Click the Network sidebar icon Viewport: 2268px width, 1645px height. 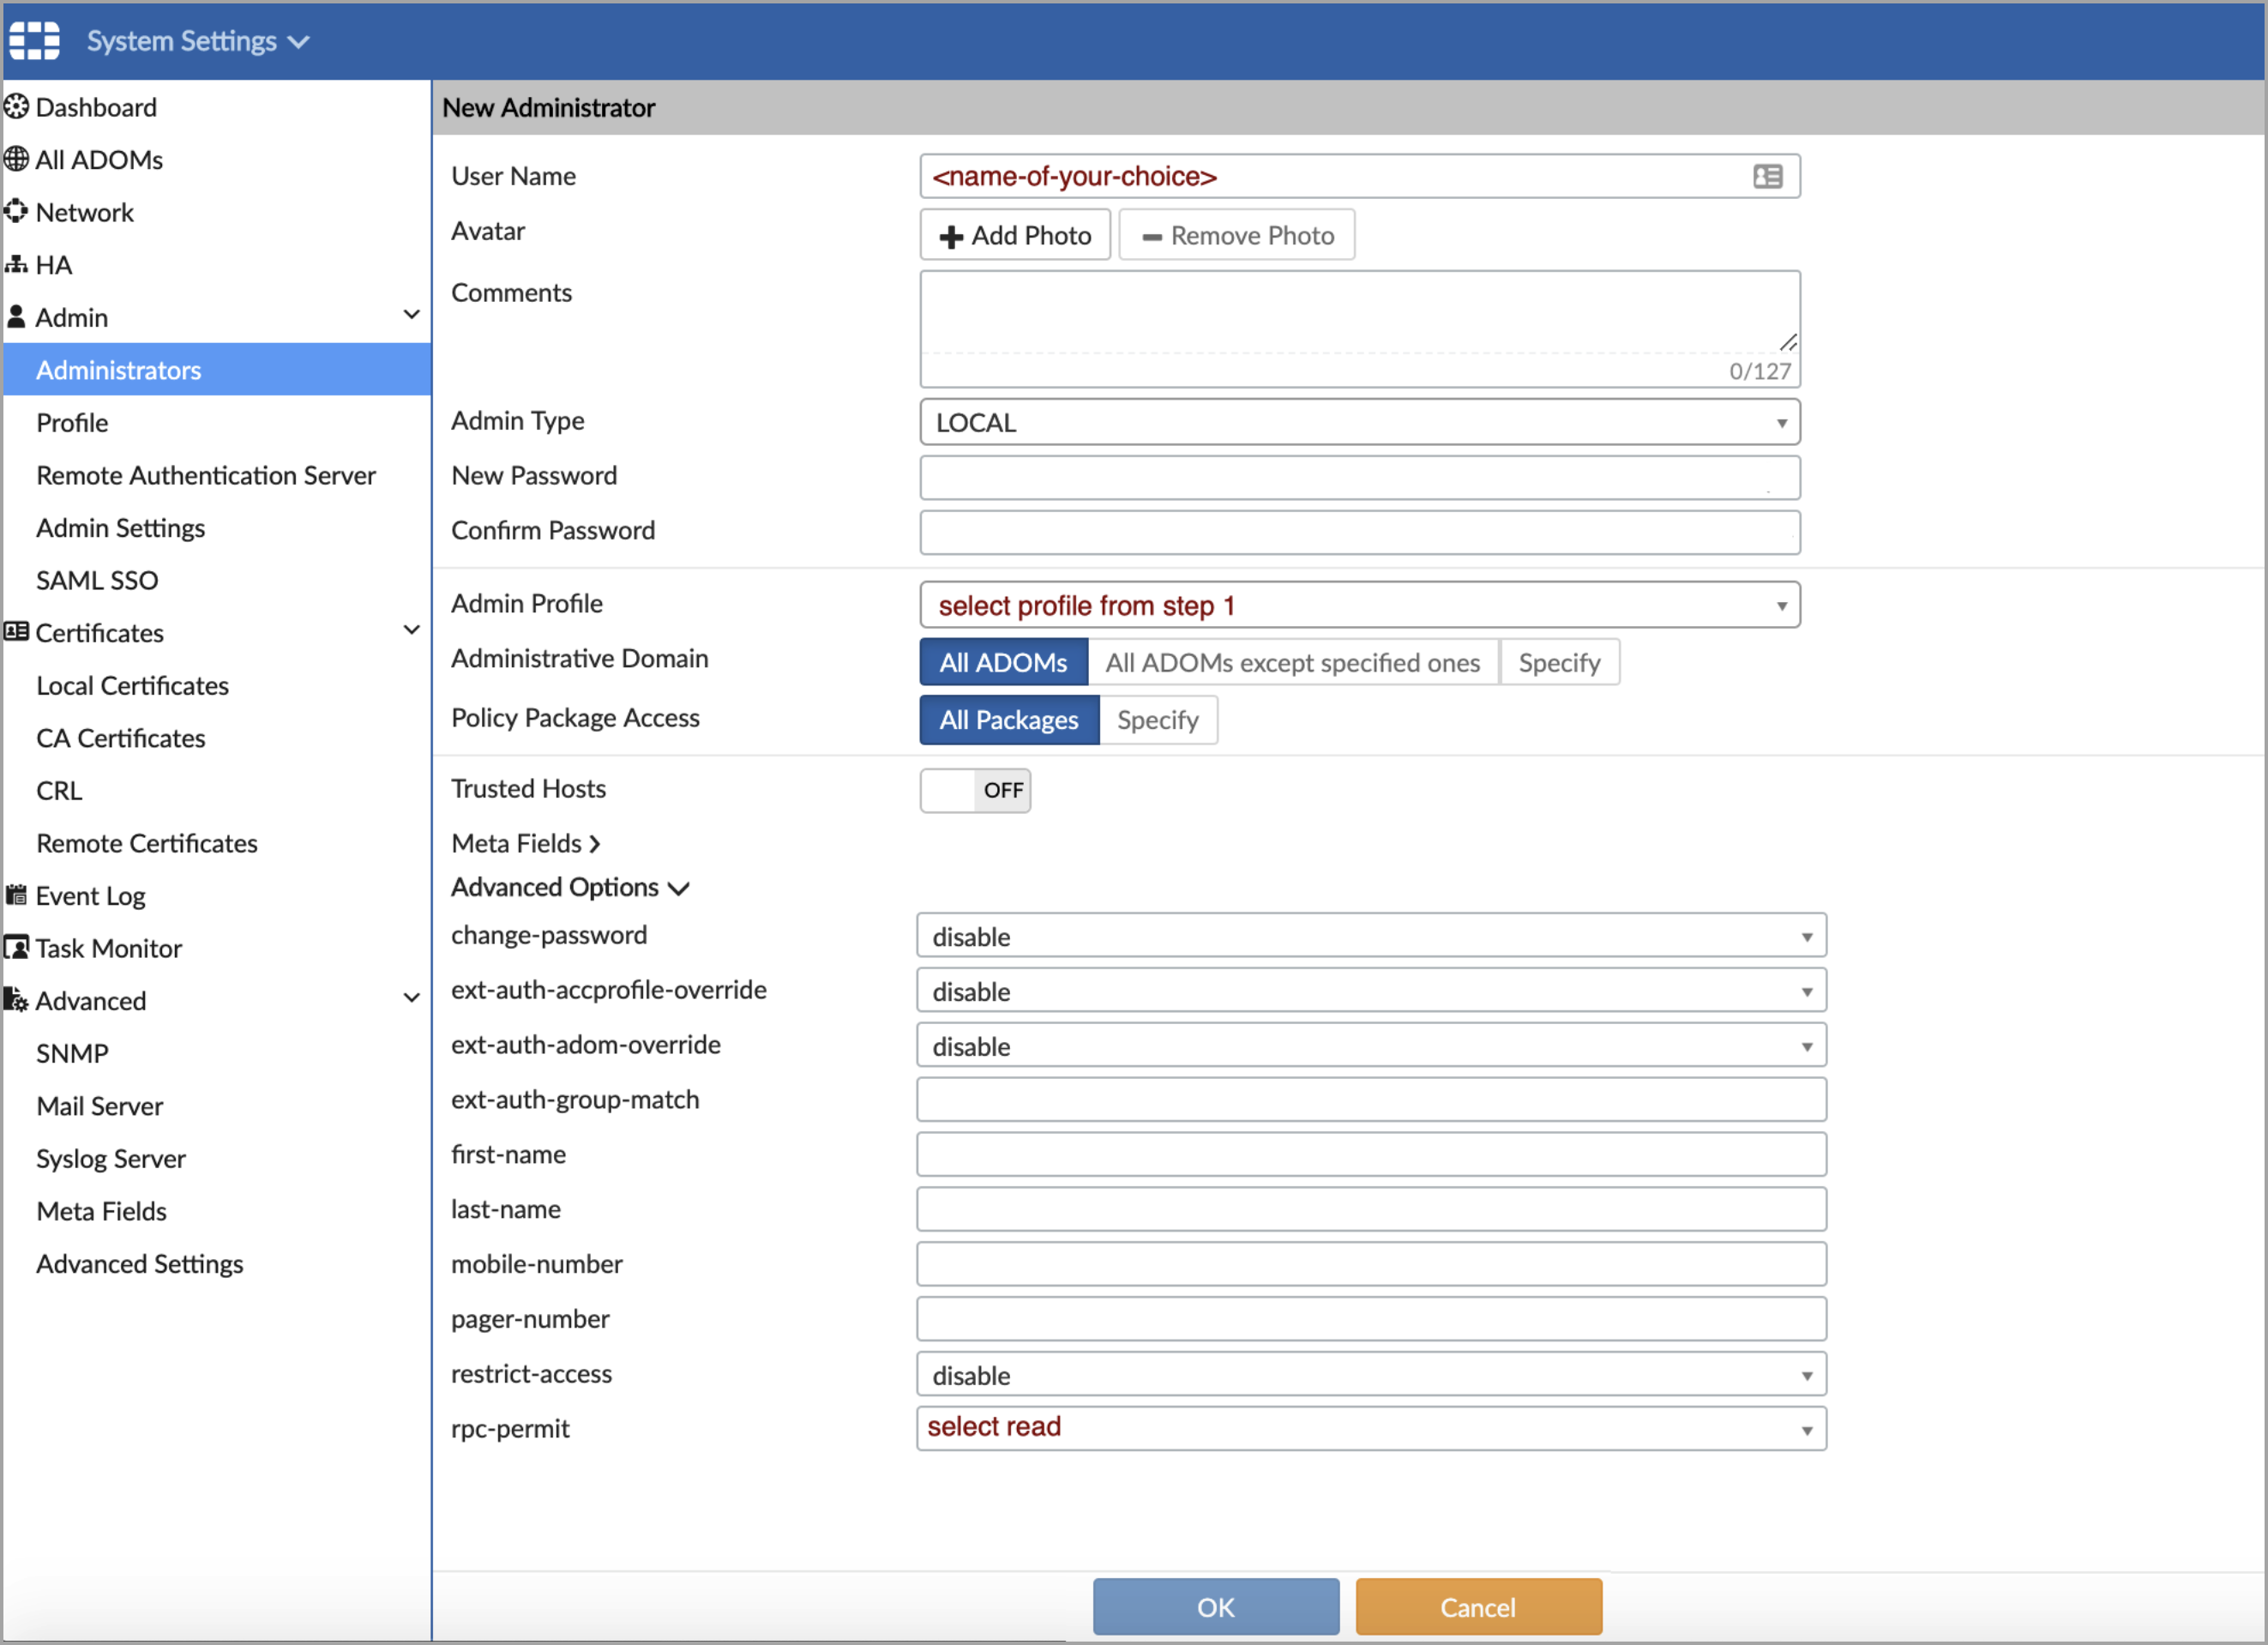17,212
